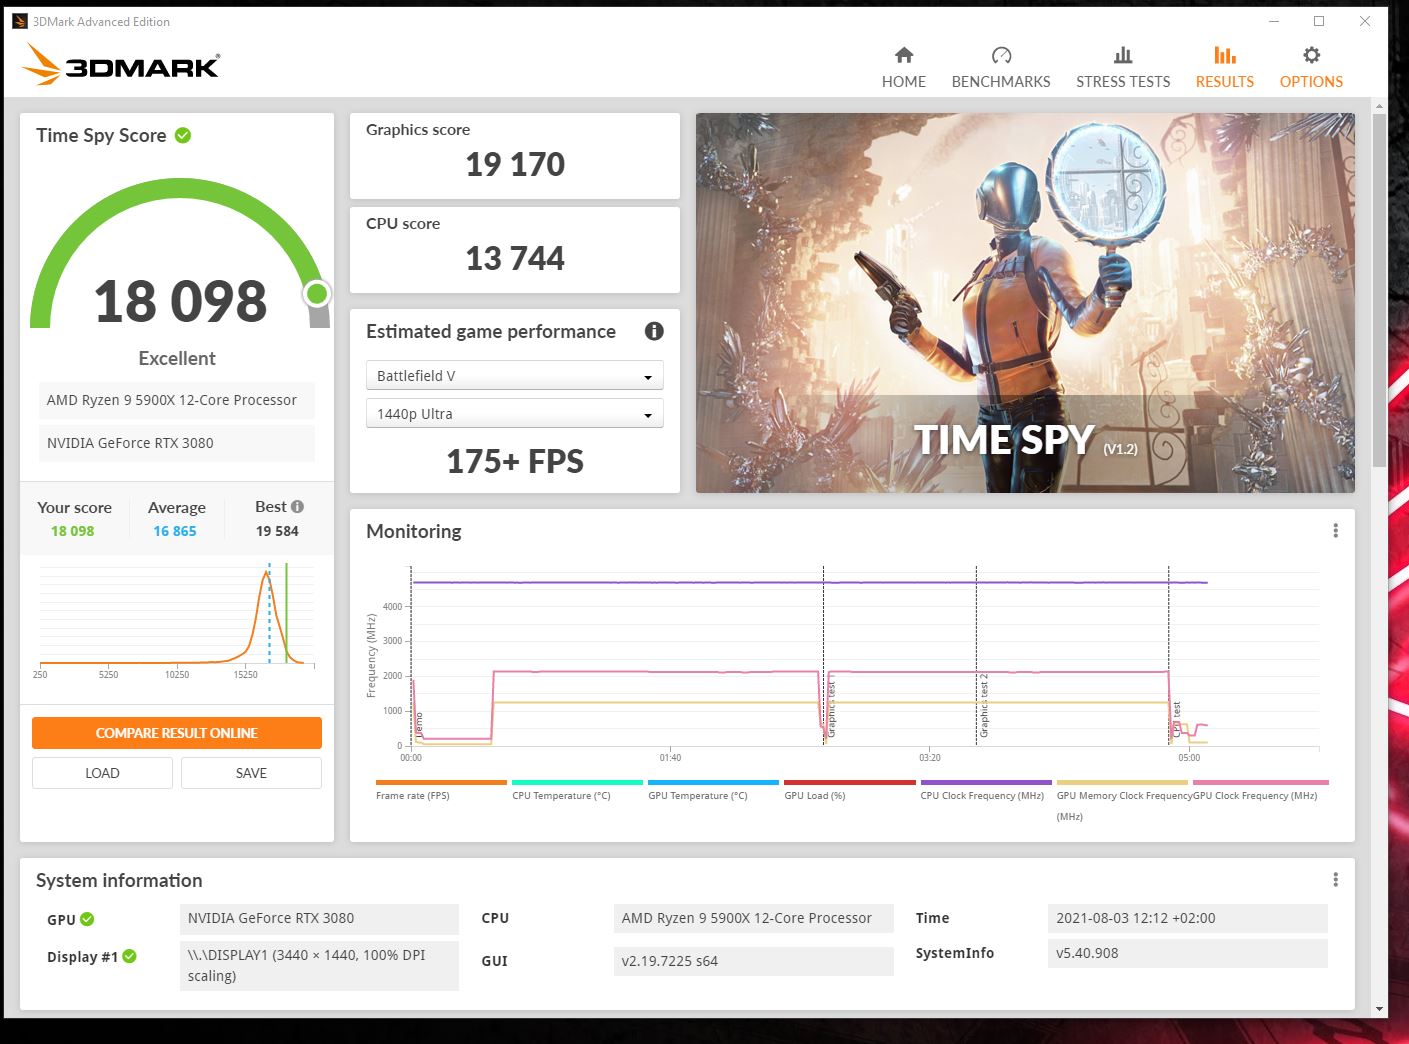This screenshot has width=1409, height=1044.
Task: Open the RESULTS tab
Action: tap(1224, 68)
